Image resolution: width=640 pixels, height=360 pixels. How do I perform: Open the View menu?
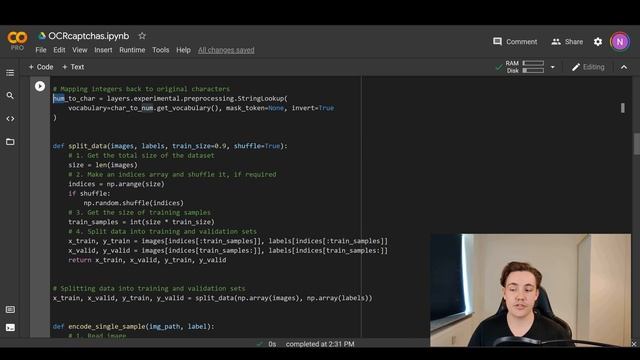click(x=80, y=50)
